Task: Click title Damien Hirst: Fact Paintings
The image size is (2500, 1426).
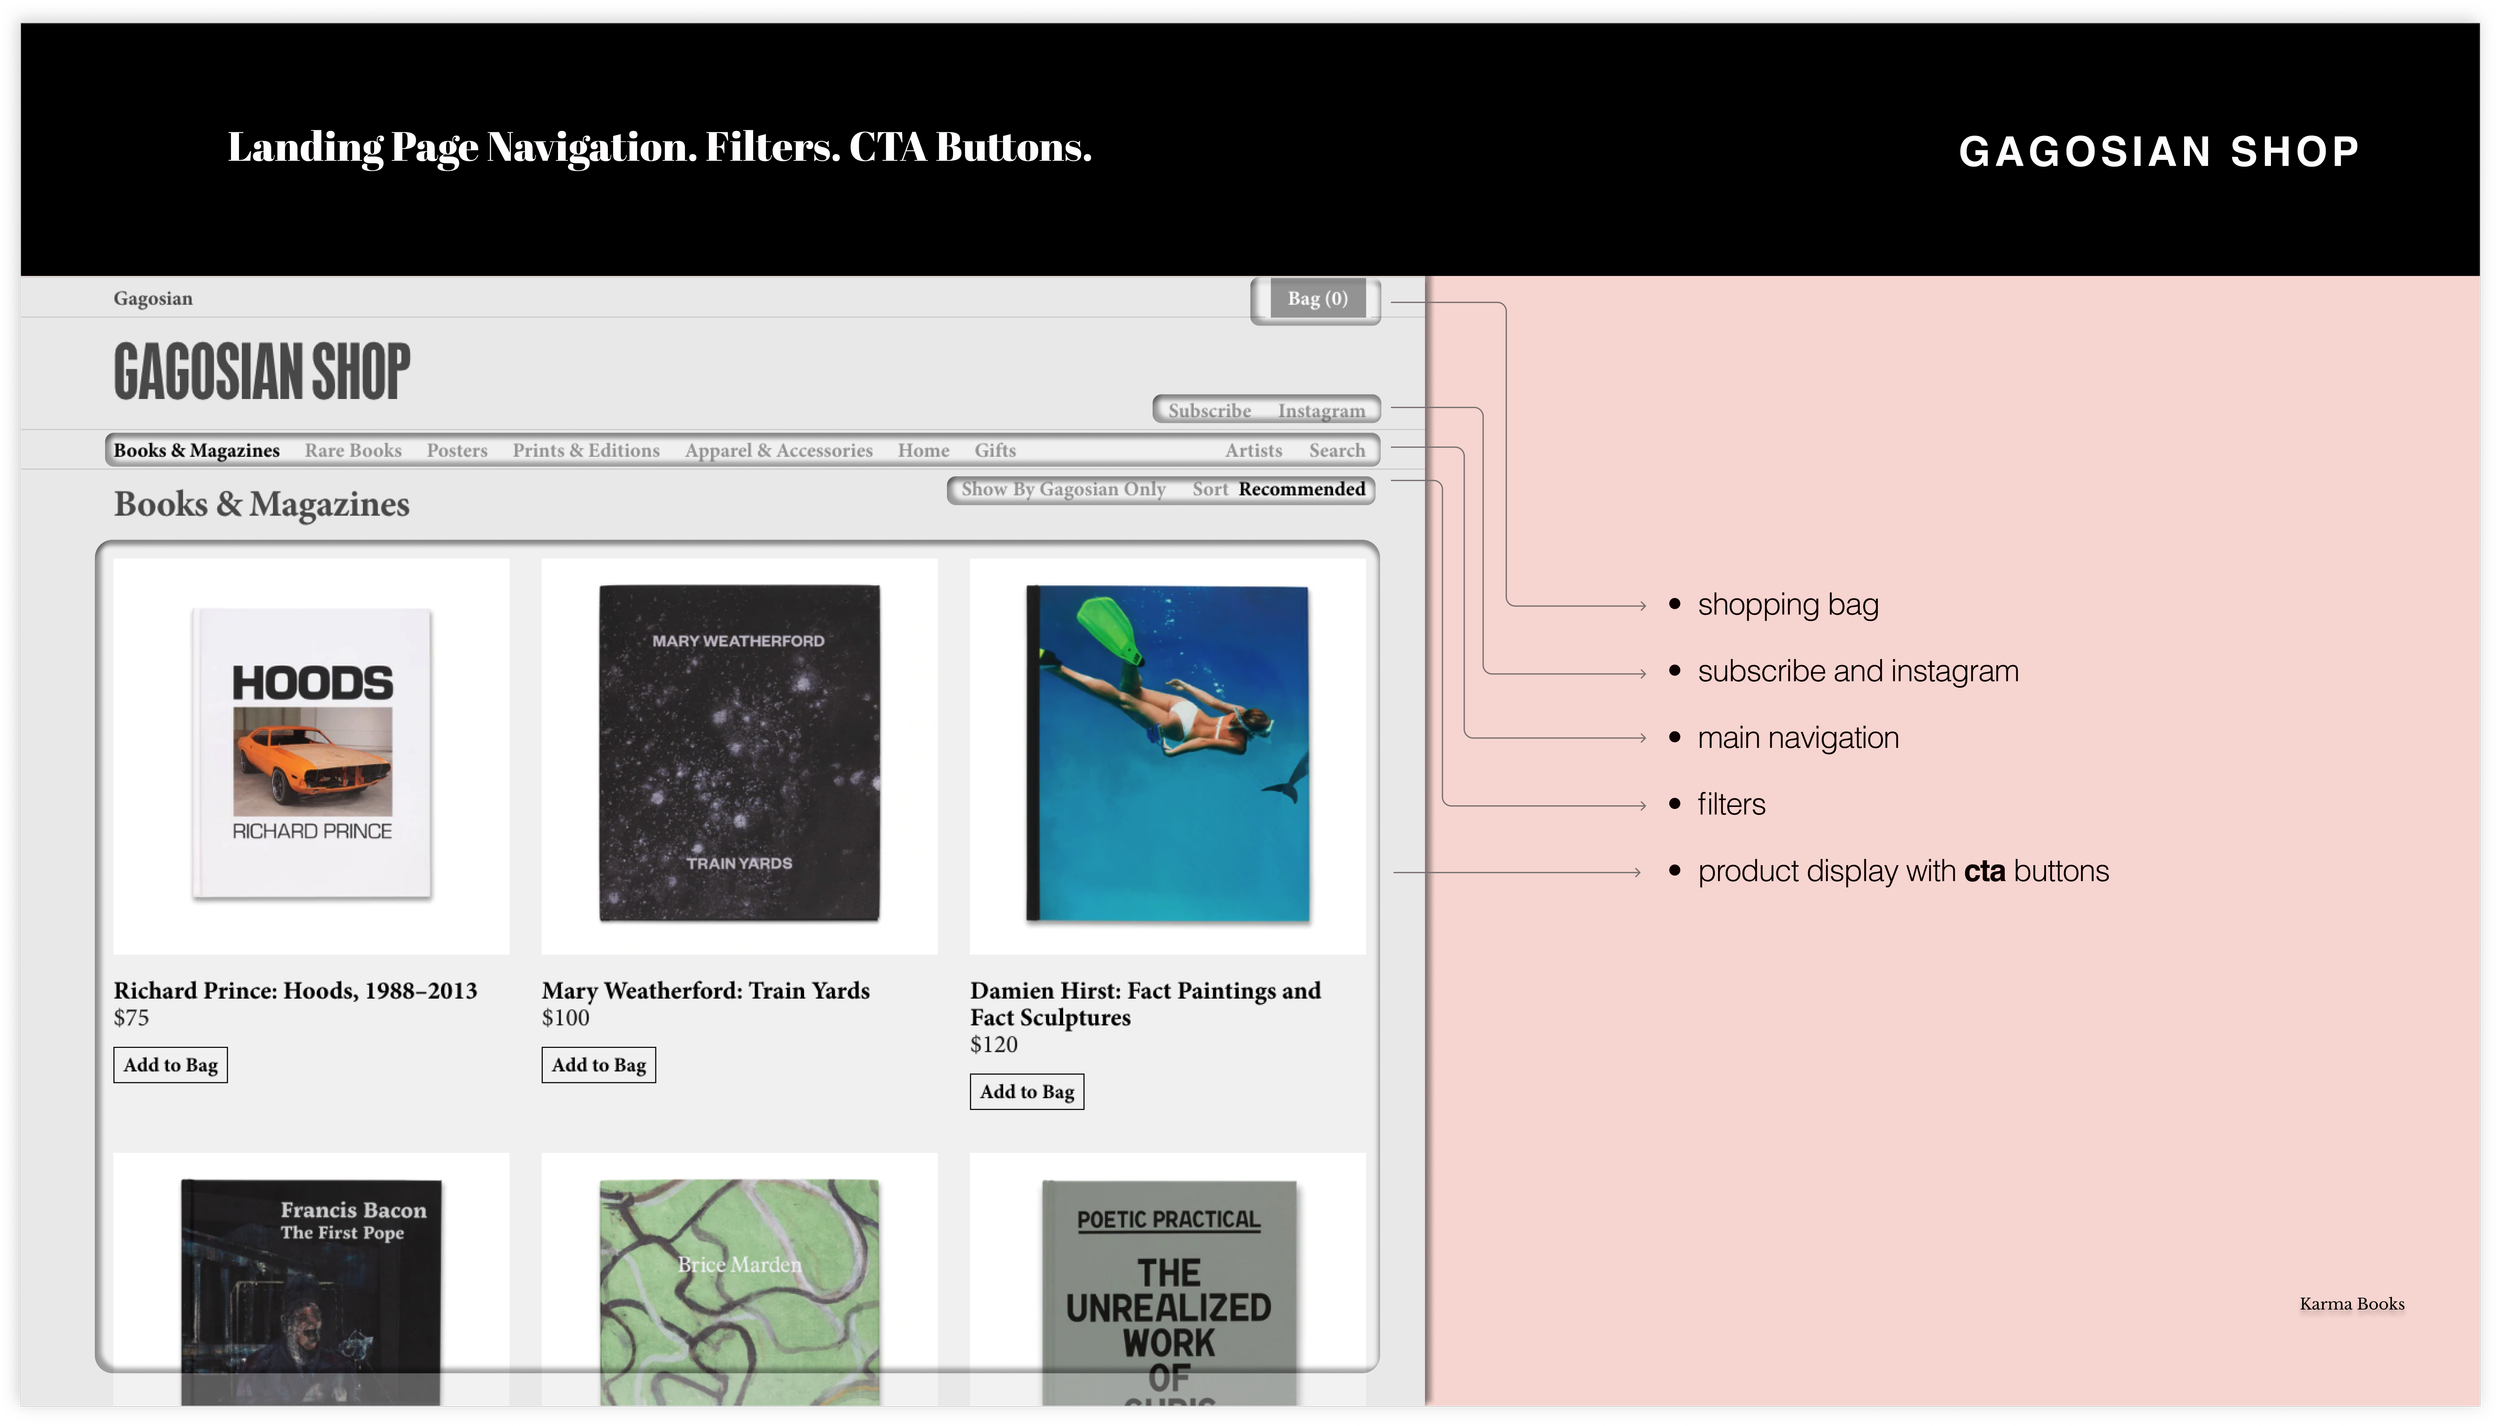Action: click(1145, 1004)
